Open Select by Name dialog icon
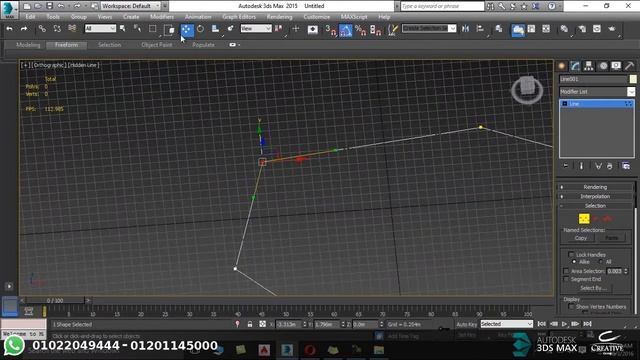 pyautogui.click(x=138, y=29)
